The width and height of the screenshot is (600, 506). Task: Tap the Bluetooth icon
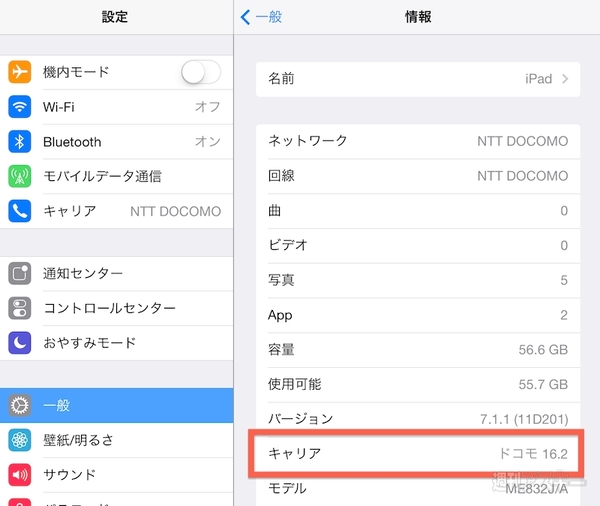tap(20, 142)
